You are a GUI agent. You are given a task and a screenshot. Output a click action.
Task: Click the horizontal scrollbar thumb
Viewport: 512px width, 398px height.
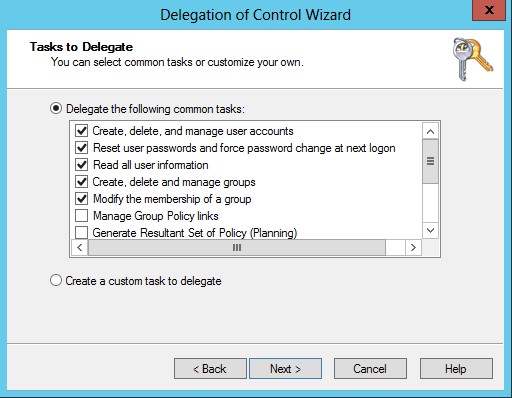point(237,248)
